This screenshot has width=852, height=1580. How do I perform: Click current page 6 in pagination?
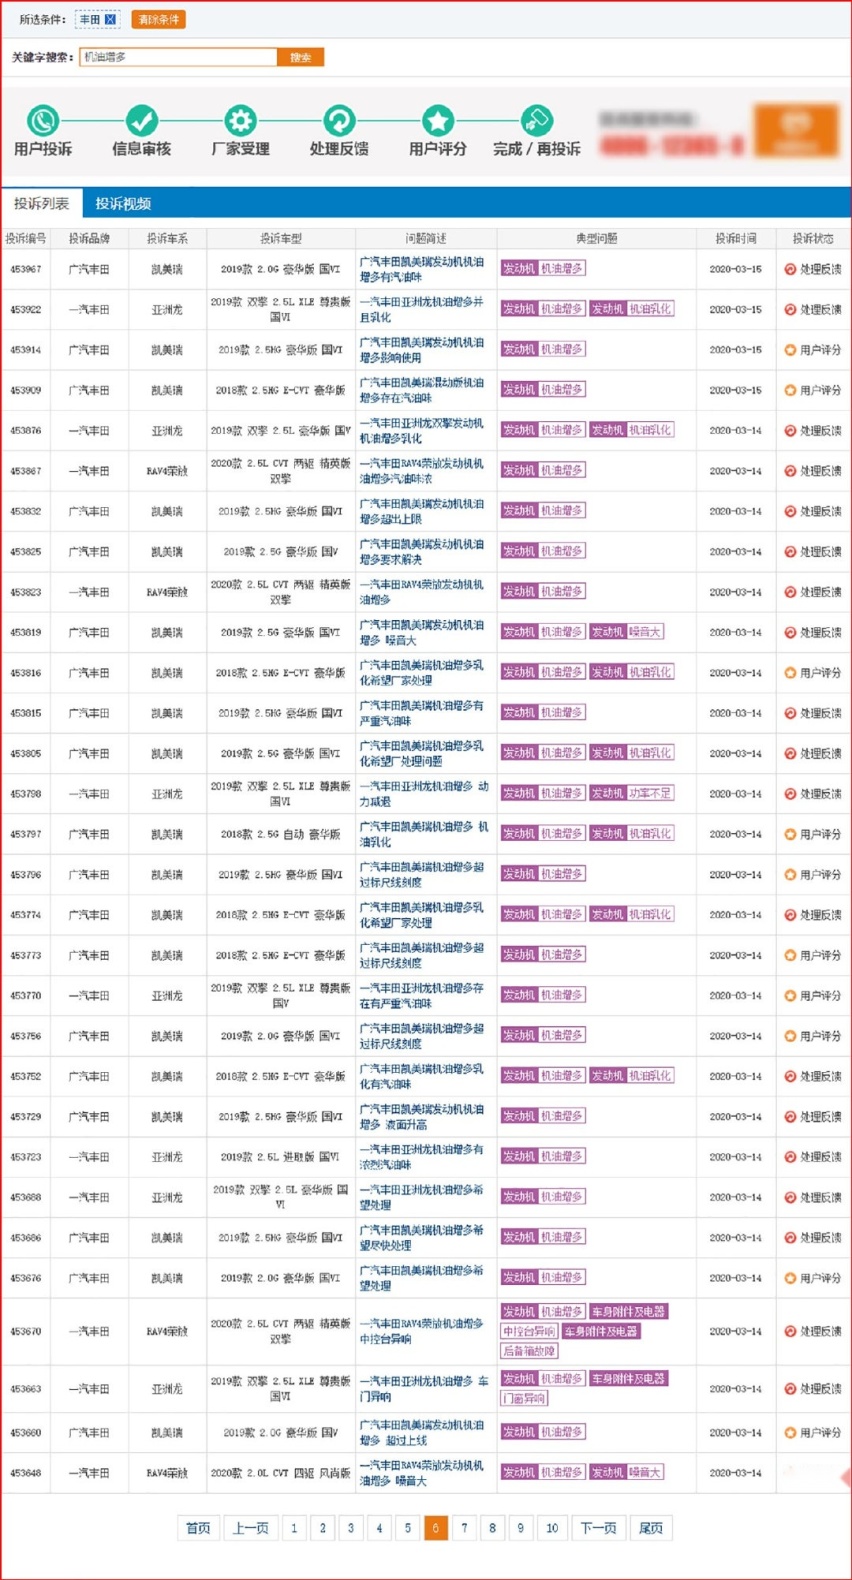[x=436, y=1528]
